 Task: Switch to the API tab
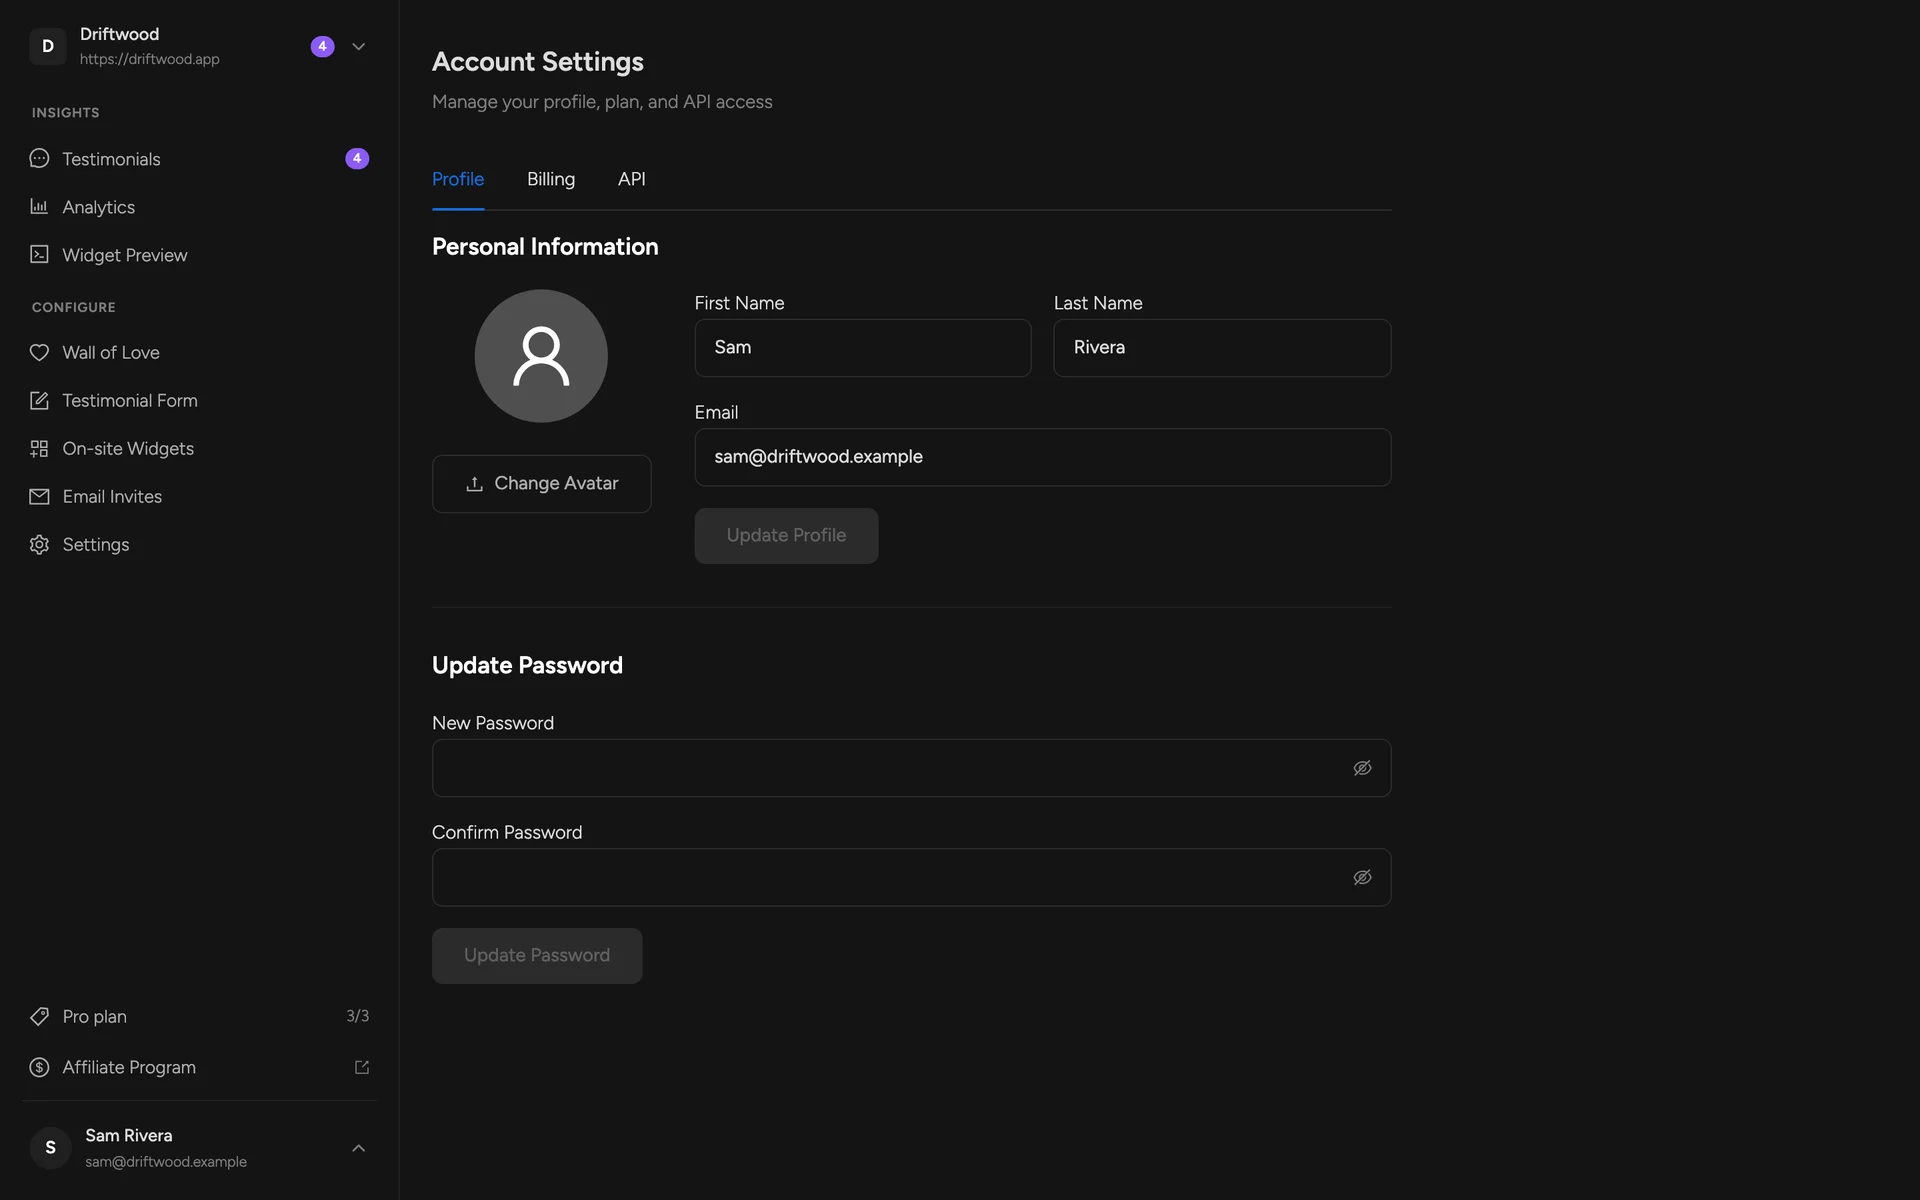(632, 180)
